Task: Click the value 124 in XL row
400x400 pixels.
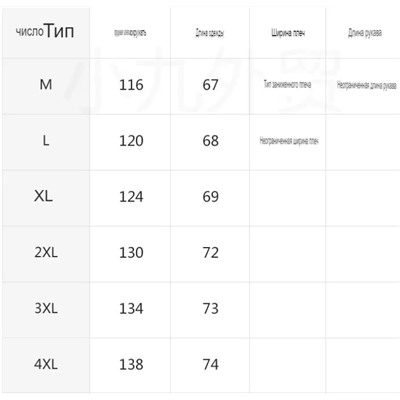Action: [x=131, y=197]
